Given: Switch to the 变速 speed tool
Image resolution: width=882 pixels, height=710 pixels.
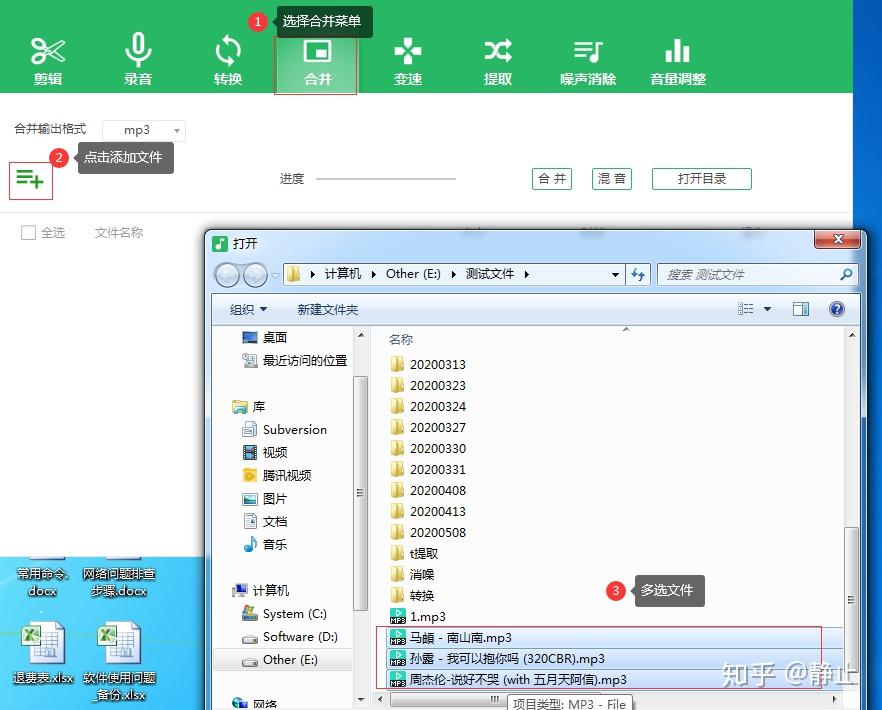Looking at the screenshot, I should coord(408,60).
